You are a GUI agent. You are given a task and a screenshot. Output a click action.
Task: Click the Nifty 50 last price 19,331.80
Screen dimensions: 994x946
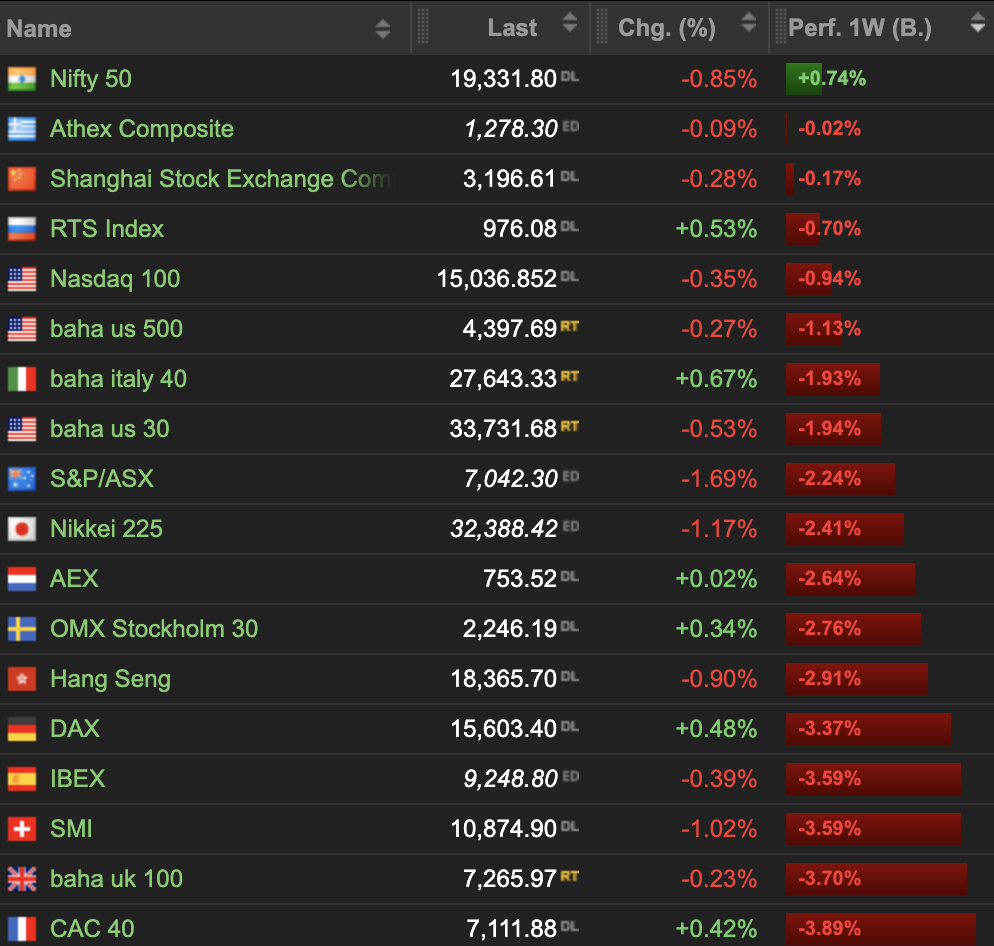click(x=503, y=79)
